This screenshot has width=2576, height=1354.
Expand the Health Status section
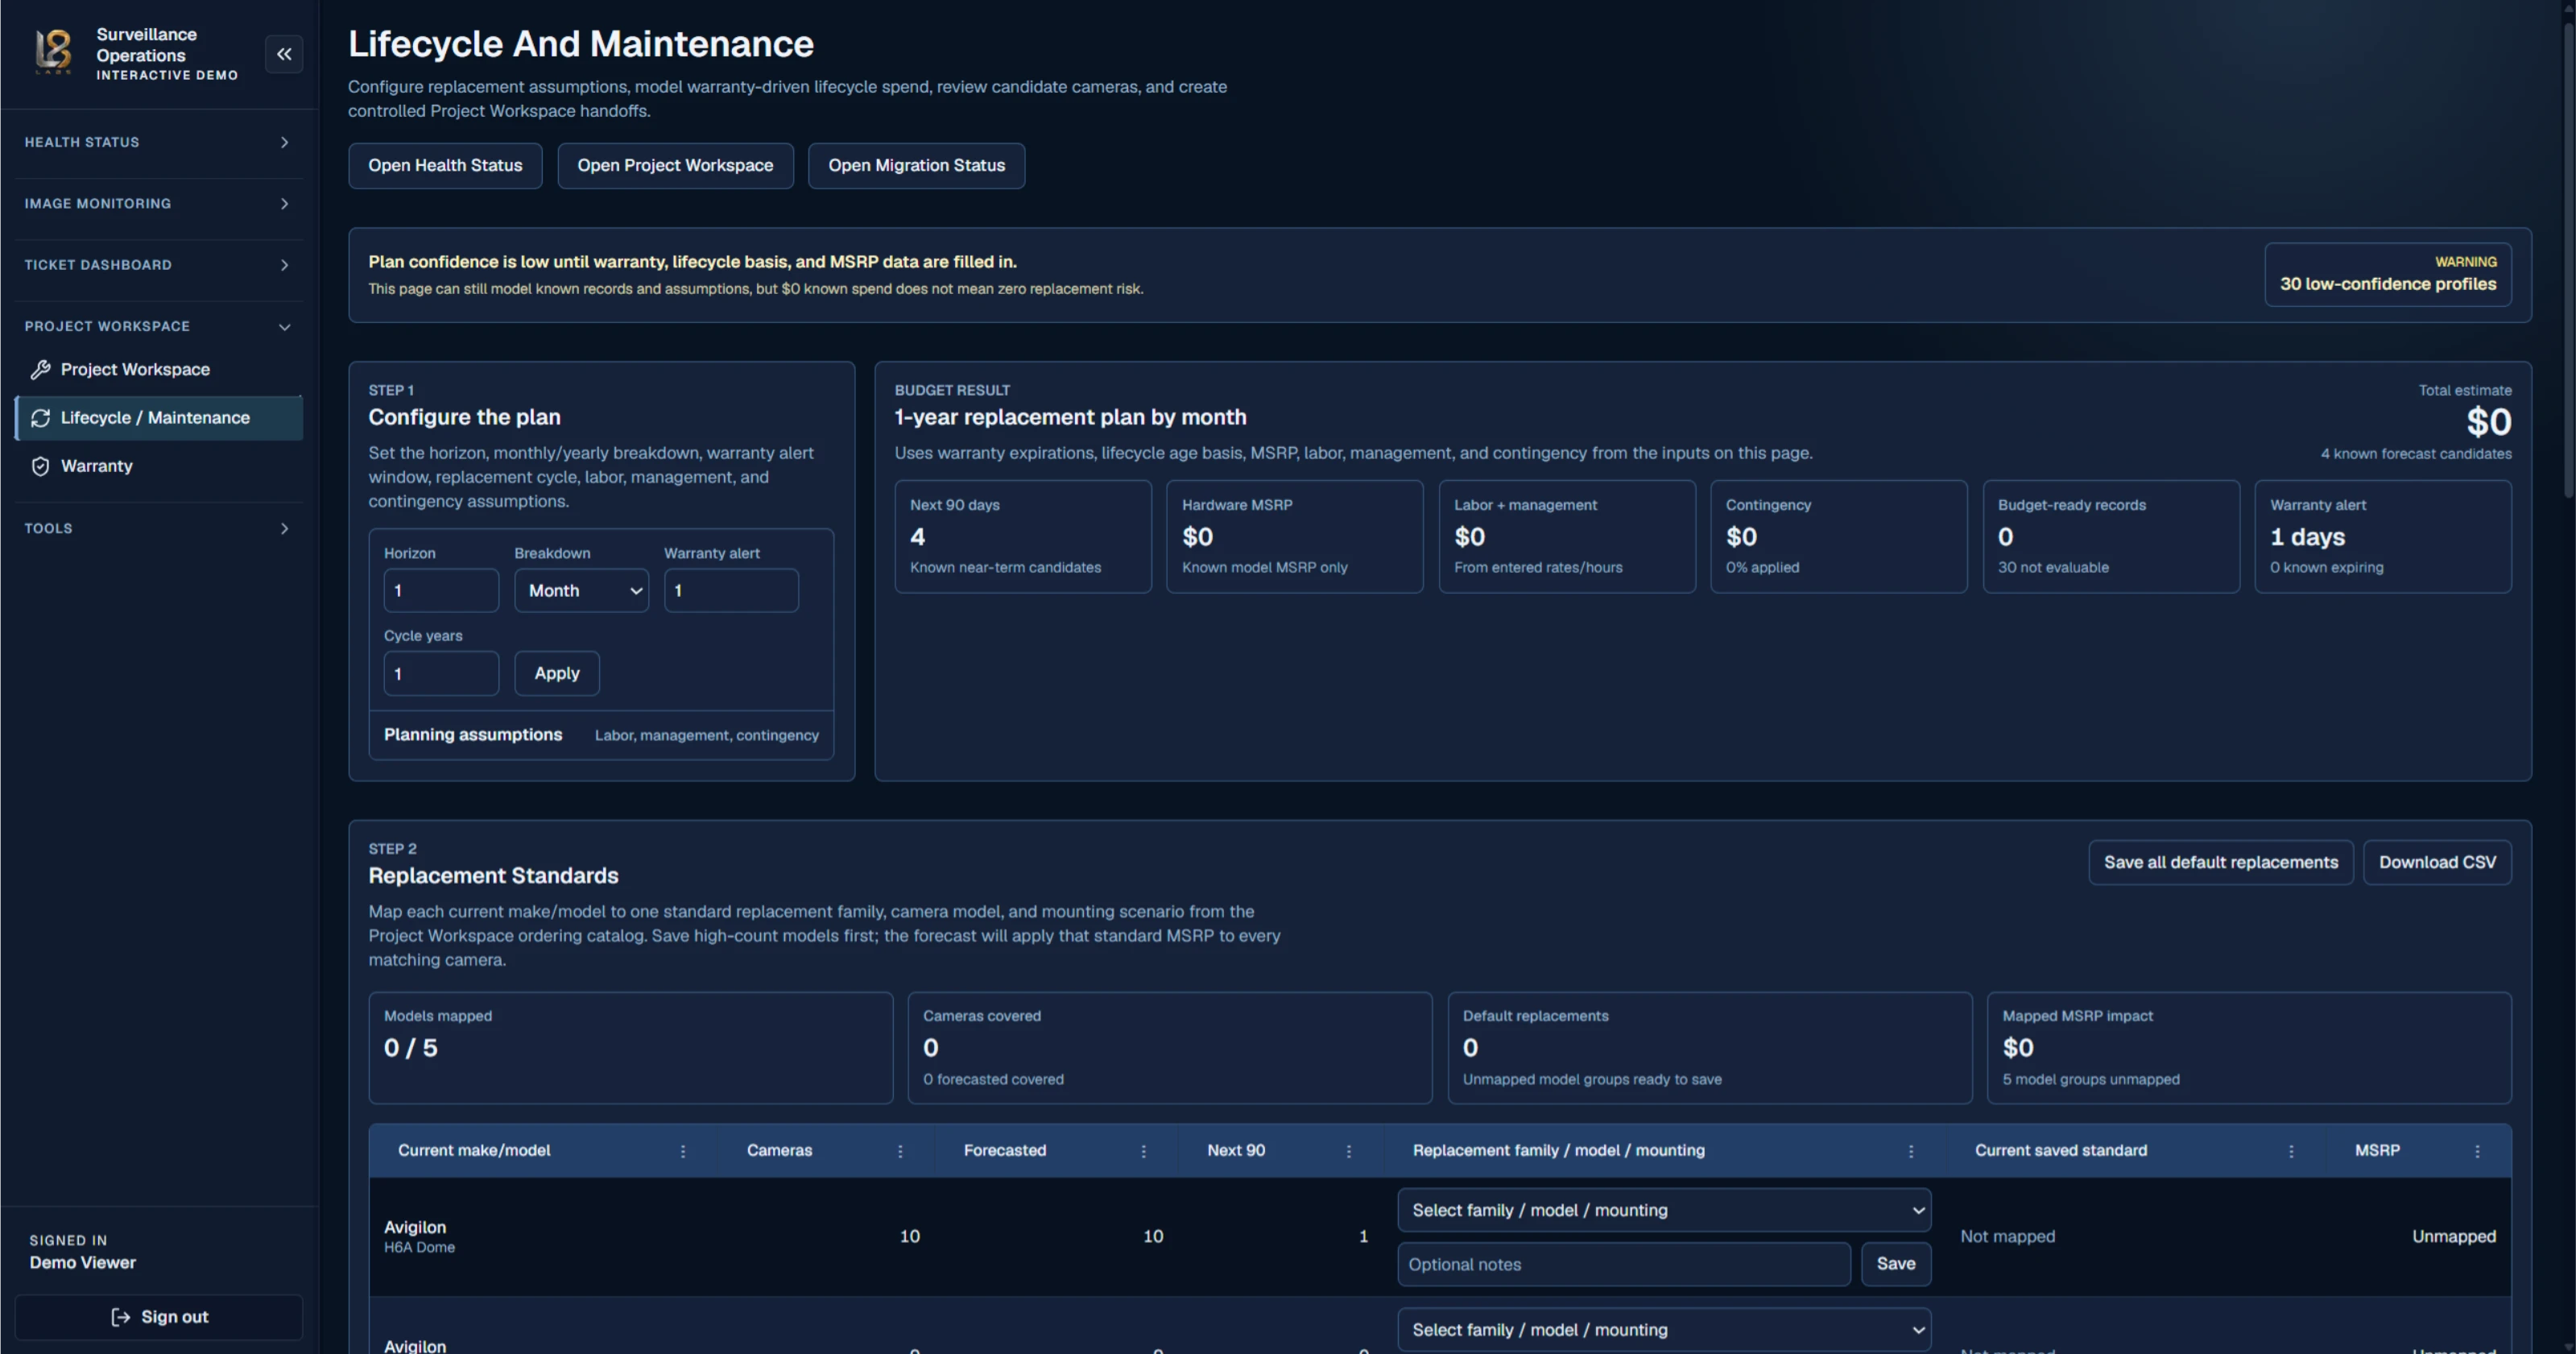click(x=158, y=142)
